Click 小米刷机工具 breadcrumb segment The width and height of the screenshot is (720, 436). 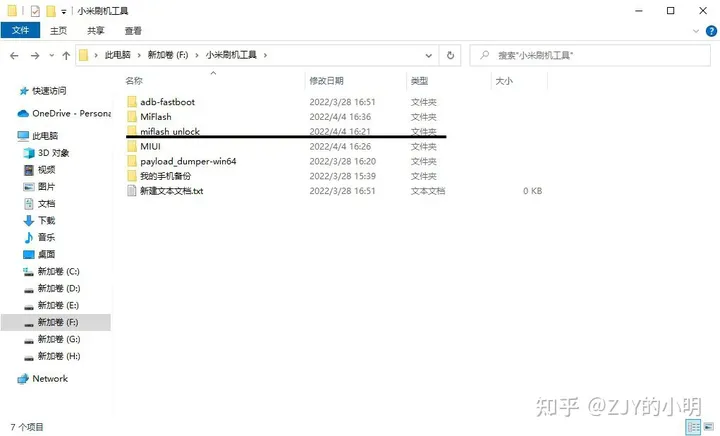click(231, 55)
